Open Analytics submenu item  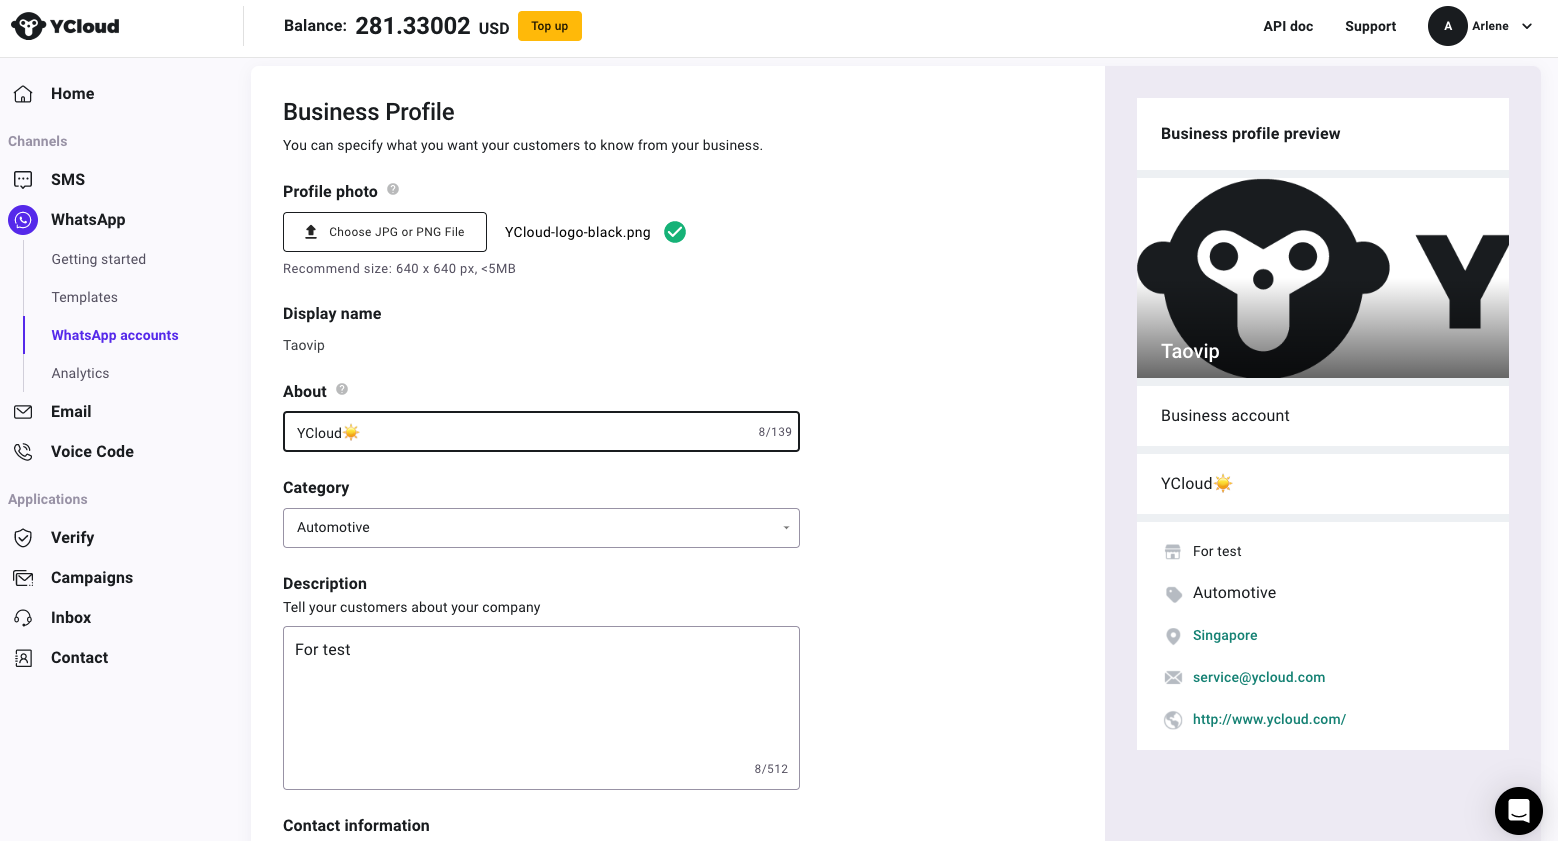tap(81, 373)
